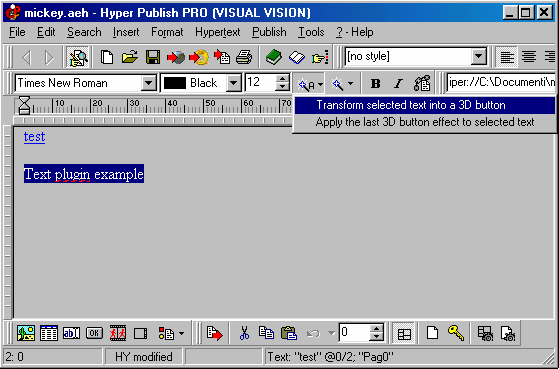The image size is (559, 369).
Task: Open the Insert menu
Action: tap(126, 32)
